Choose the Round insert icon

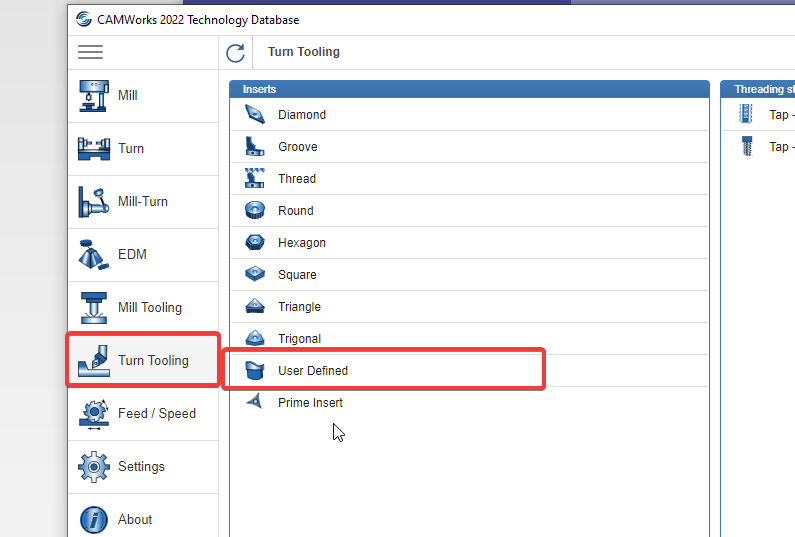[255, 210]
